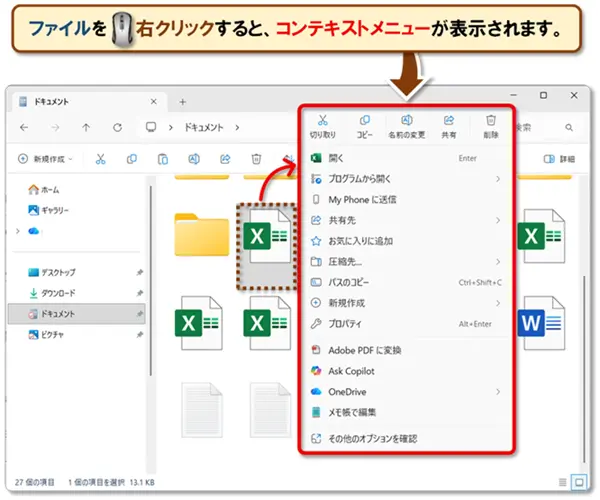The height and width of the screenshot is (500, 600).
Task: Open デスクトップ in the sidebar
Action: 52,272
